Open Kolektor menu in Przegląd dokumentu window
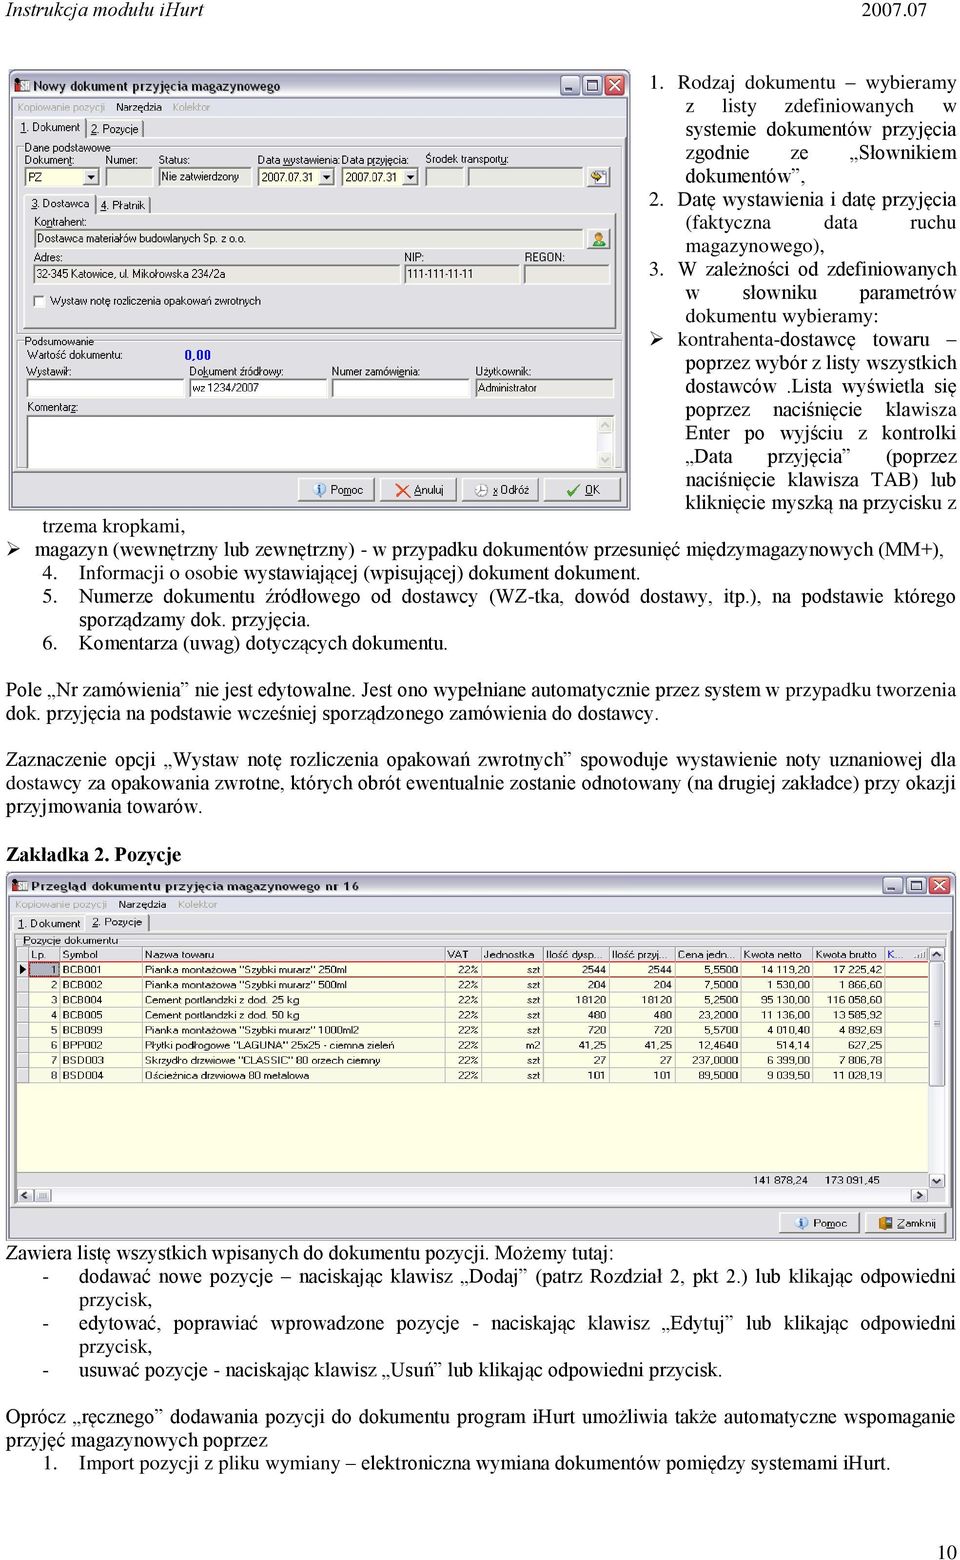 pos(197,904)
